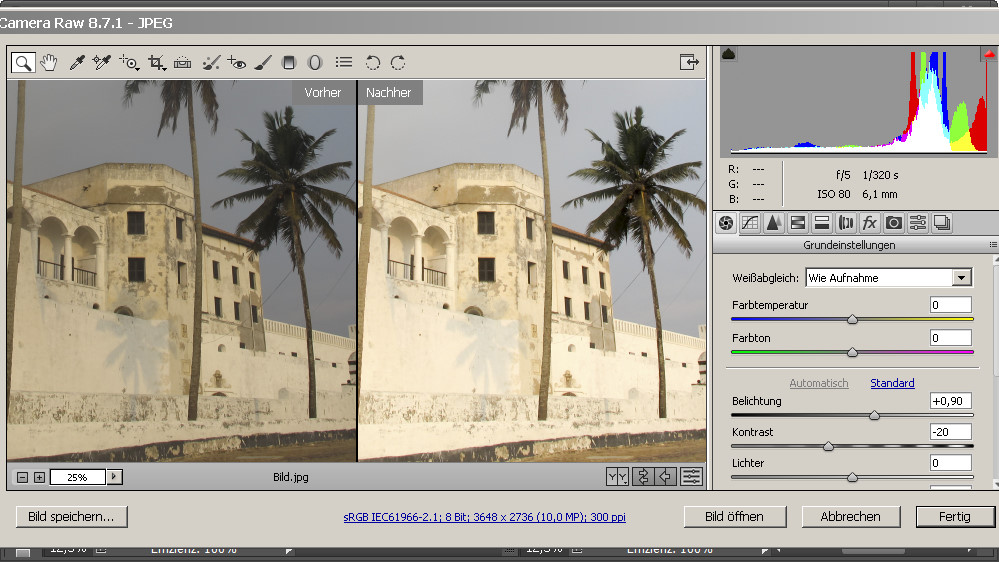Open the Grundeinstellungen panel menu
999x562 pixels.
click(x=993, y=245)
